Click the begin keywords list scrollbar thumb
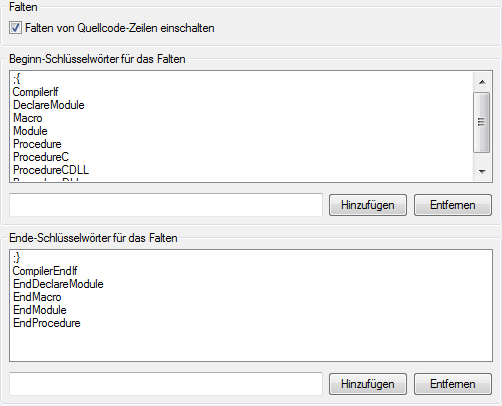 [481, 122]
